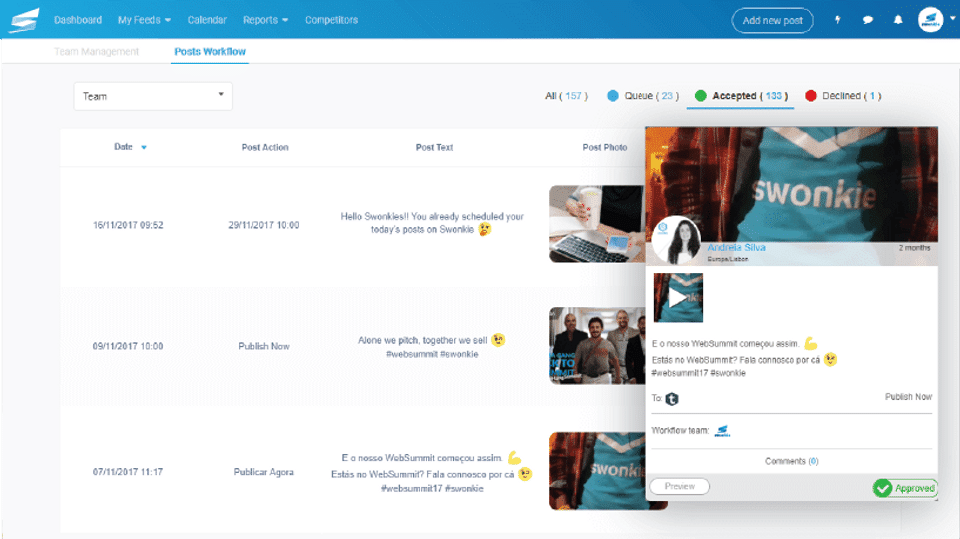Play the video thumbnail in the post popup
The image size is (960, 539).
[x=678, y=298]
